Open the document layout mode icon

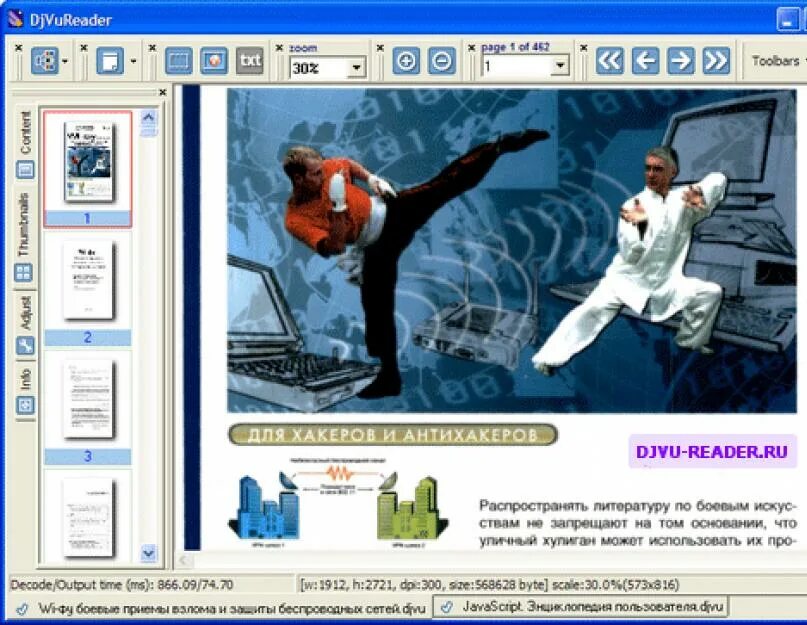[x=44, y=61]
